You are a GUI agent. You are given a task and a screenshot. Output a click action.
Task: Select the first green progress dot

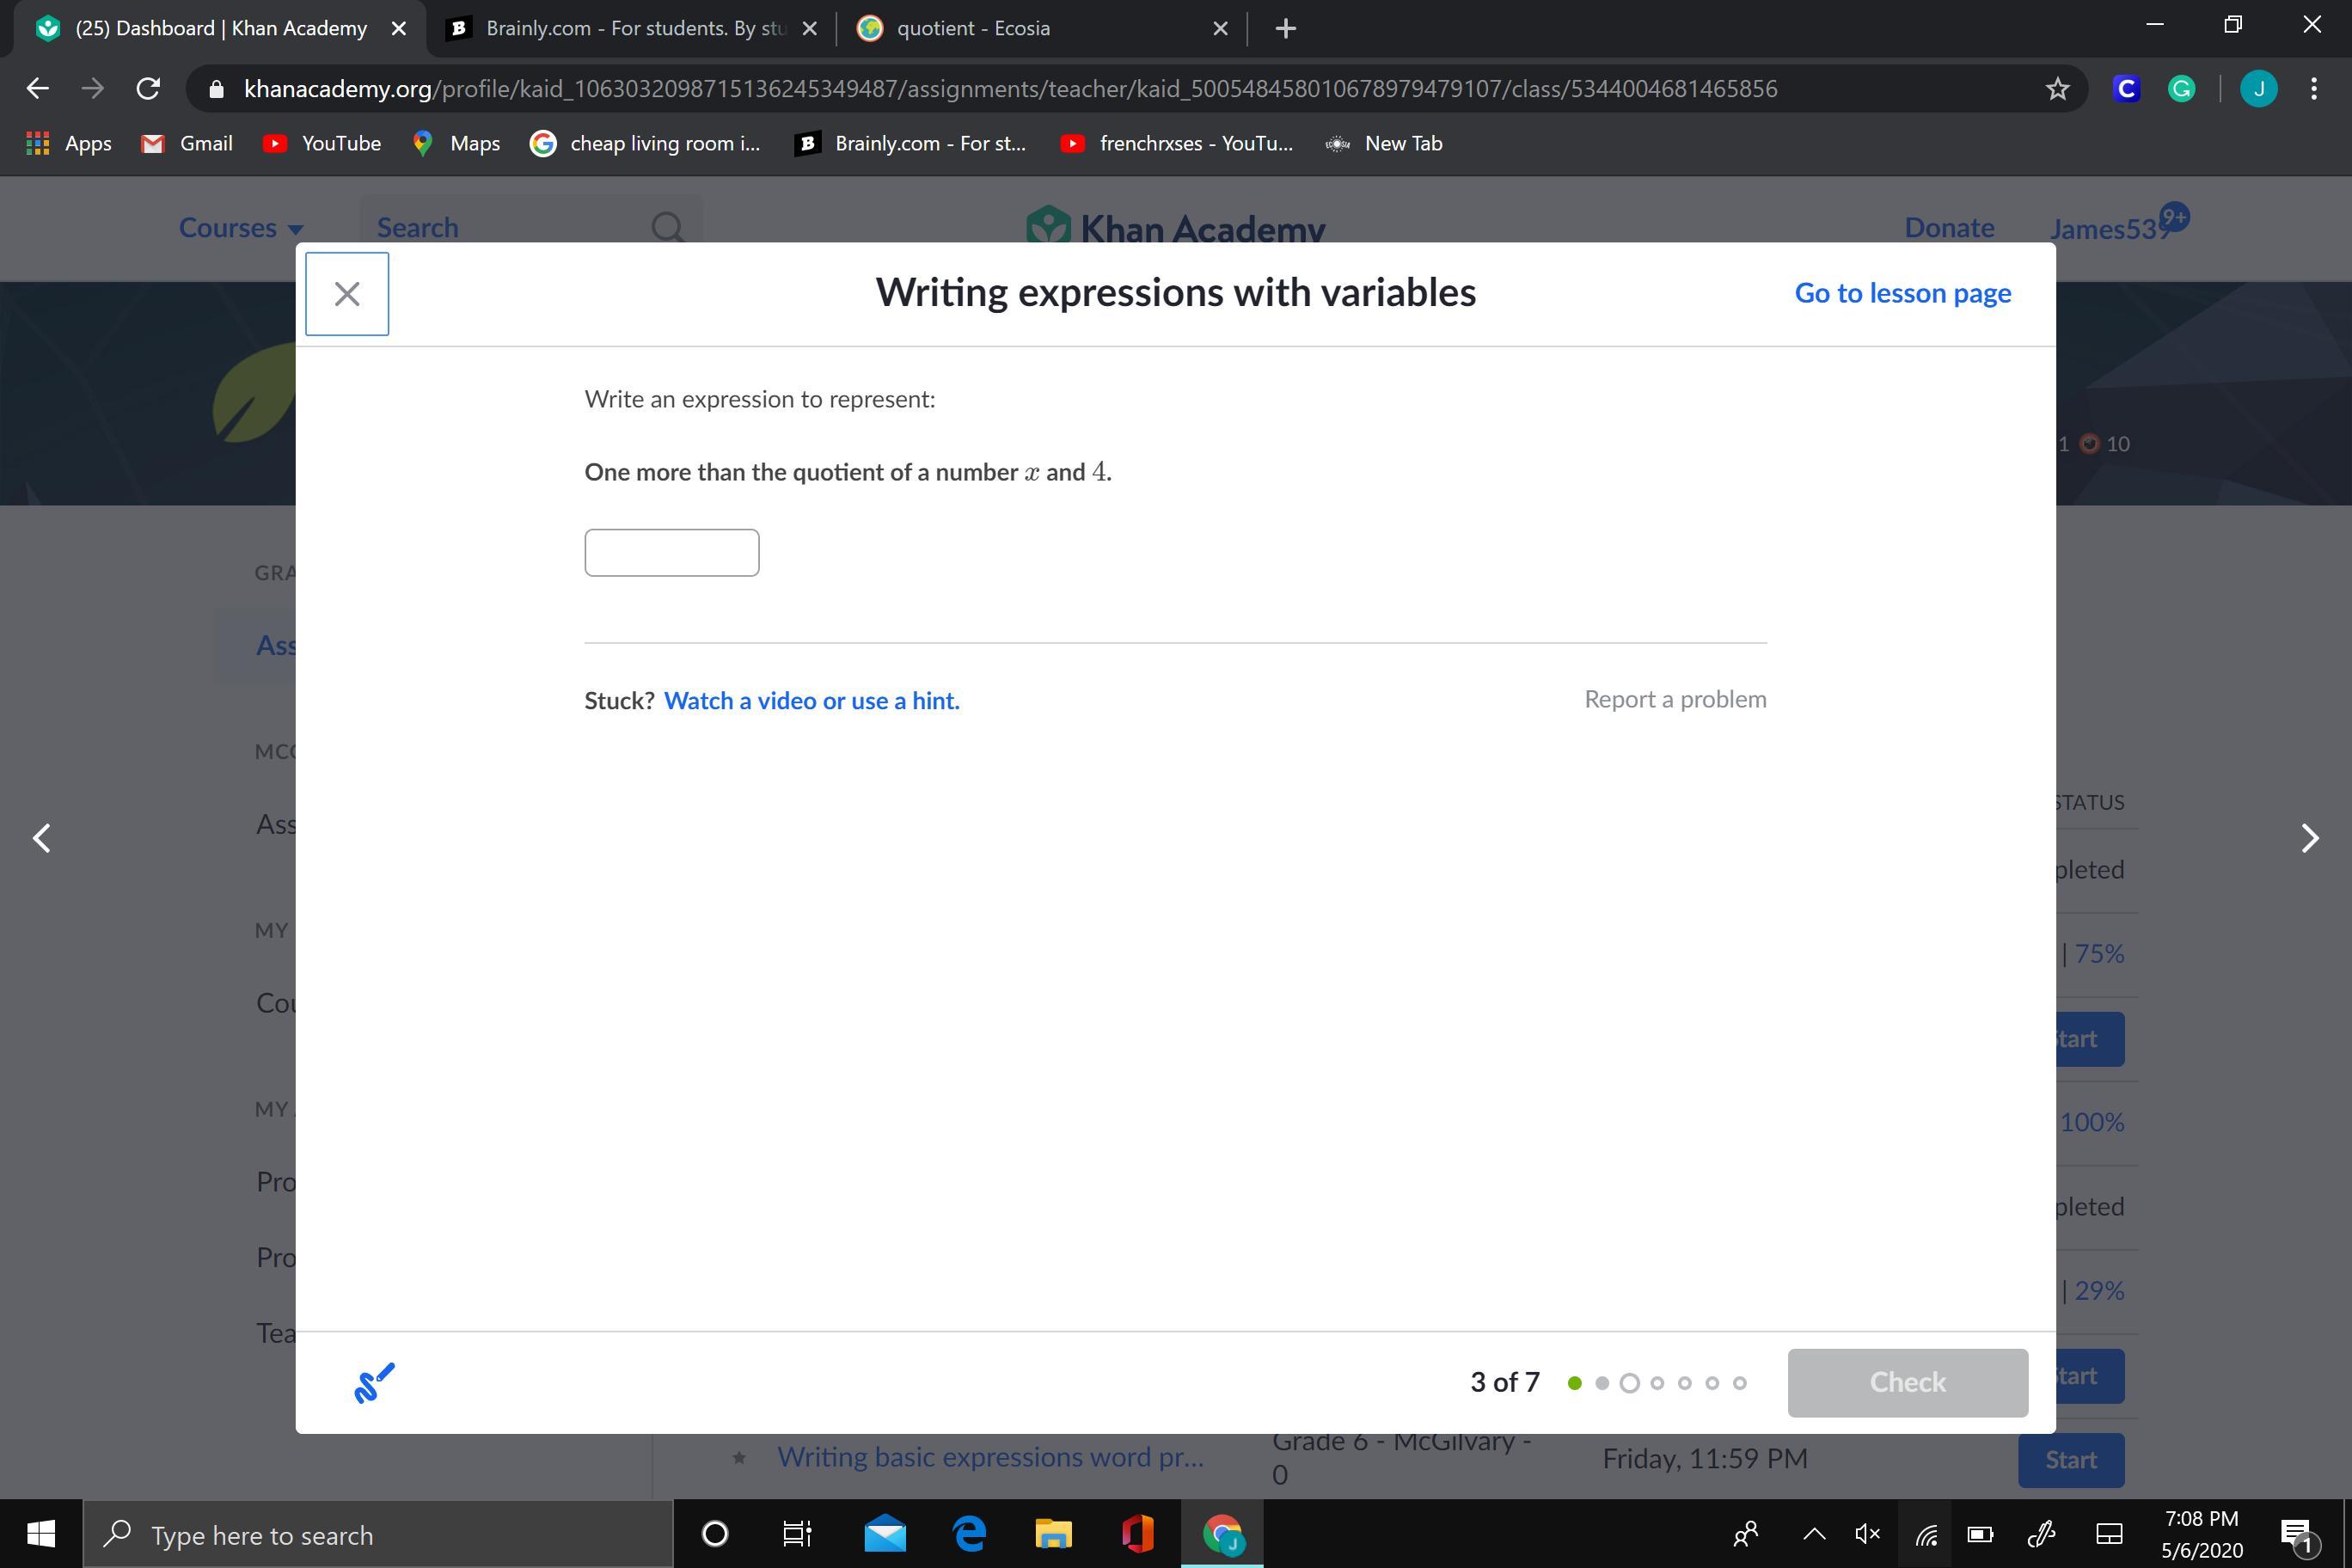point(1575,1383)
